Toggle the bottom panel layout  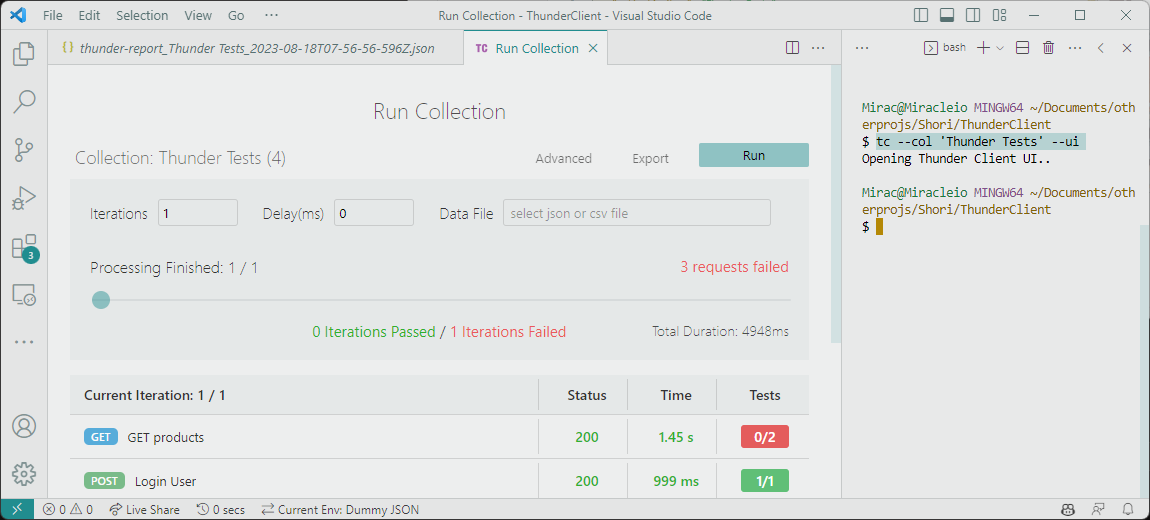[947, 15]
